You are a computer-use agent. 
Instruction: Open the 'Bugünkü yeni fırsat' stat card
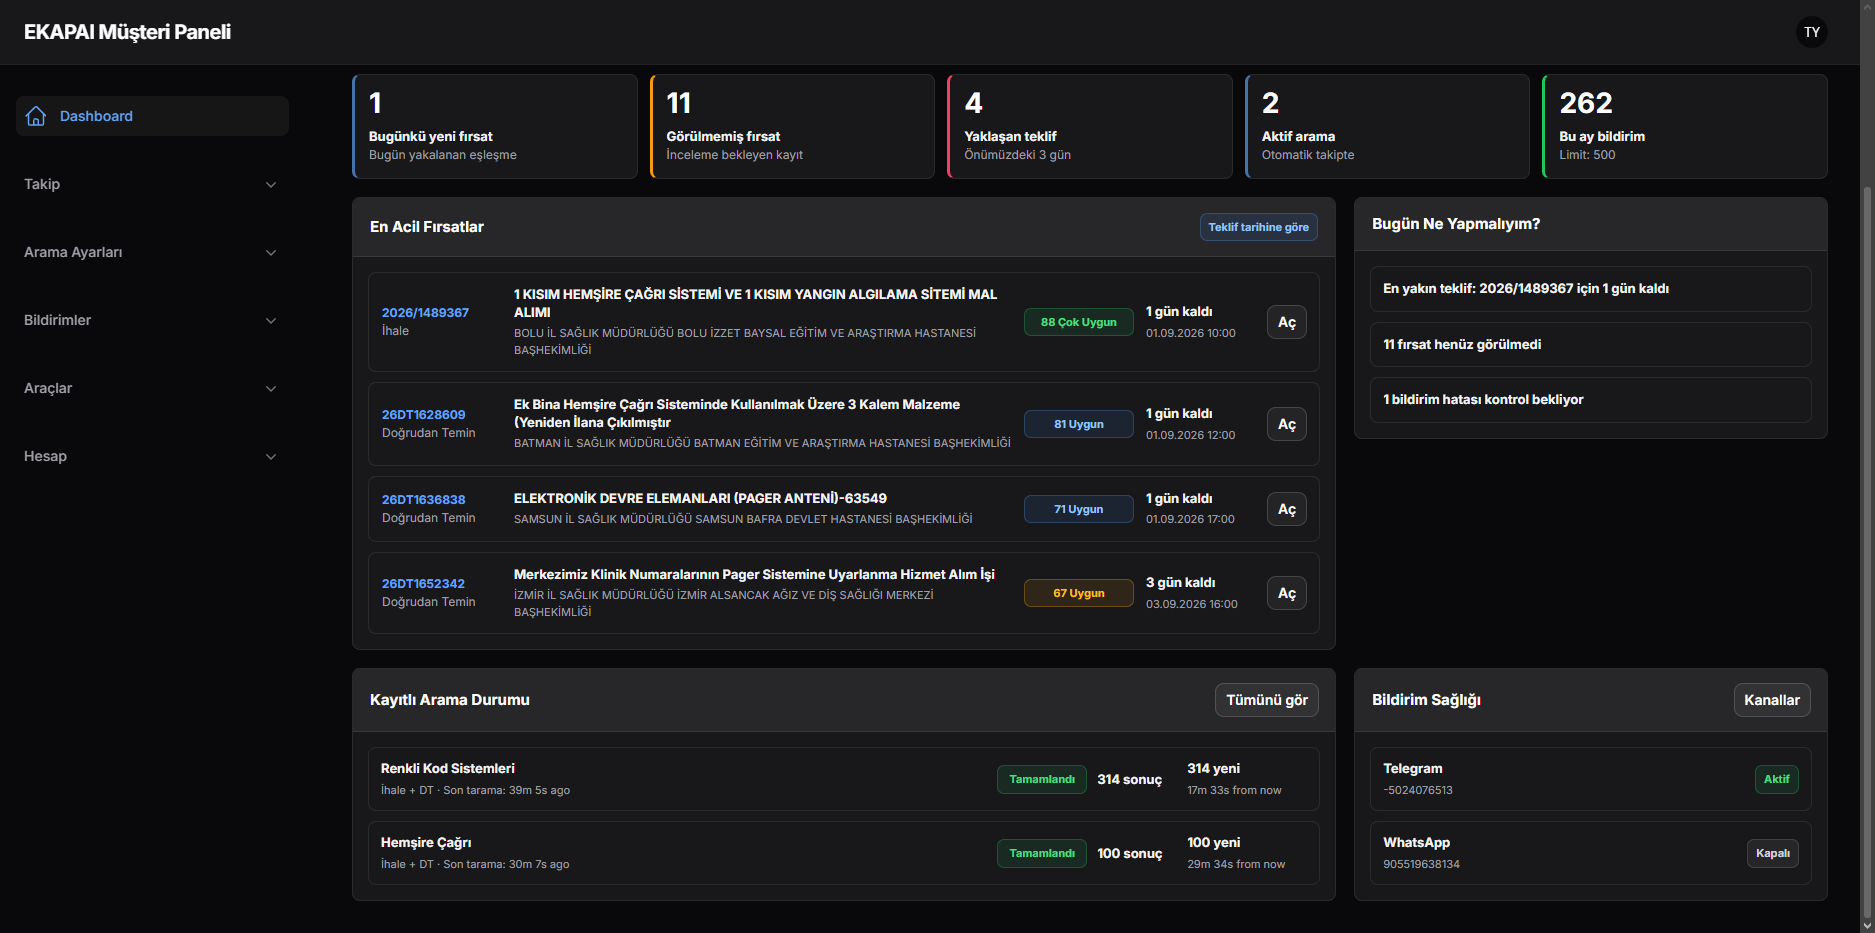(x=495, y=127)
